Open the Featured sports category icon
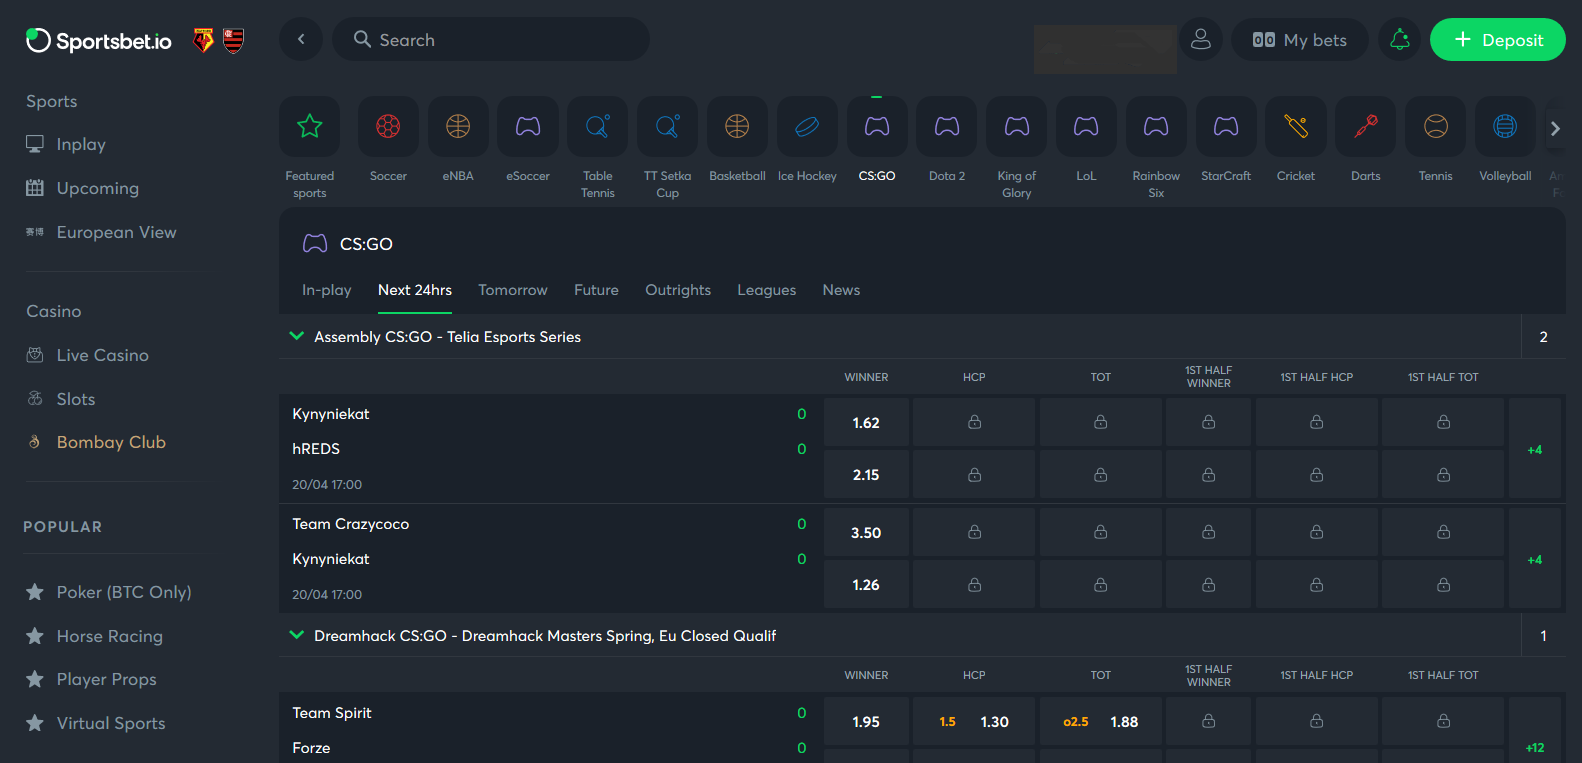Viewport: 1582px width, 763px height. (310, 127)
